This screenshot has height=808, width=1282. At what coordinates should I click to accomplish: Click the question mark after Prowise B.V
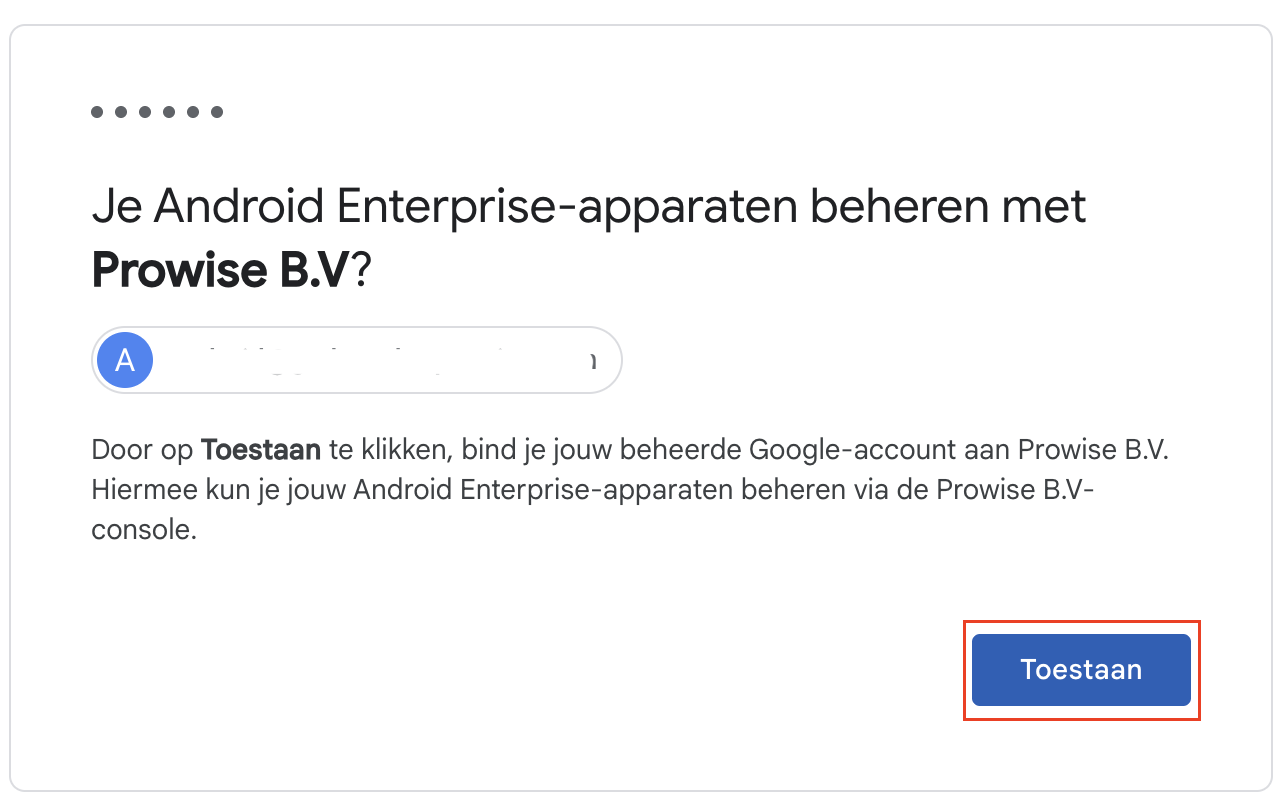(360, 268)
